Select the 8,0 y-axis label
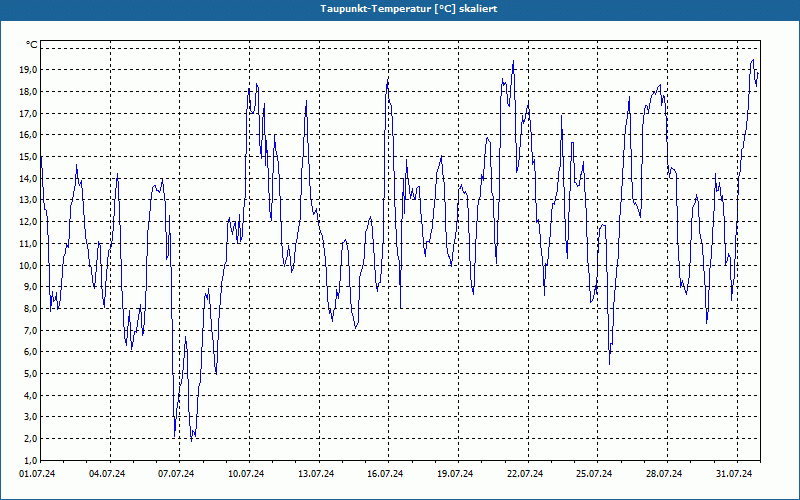The image size is (800, 500). click(x=31, y=309)
